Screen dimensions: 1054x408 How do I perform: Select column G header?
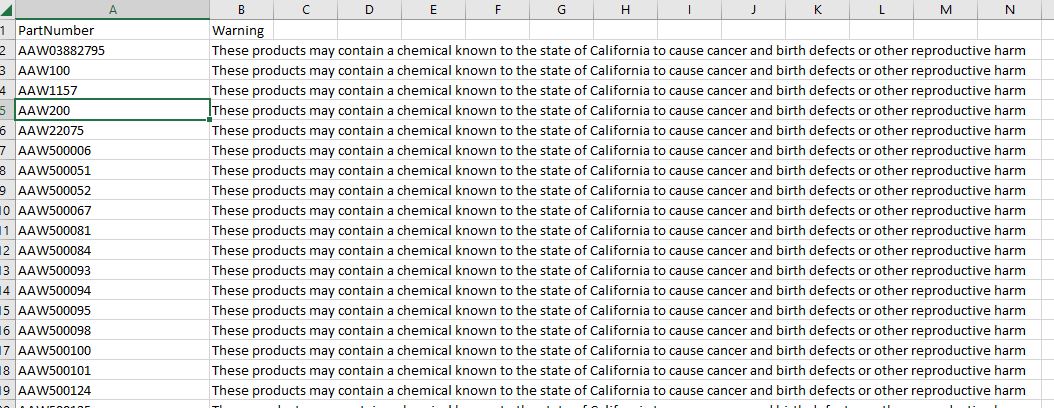click(x=561, y=9)
